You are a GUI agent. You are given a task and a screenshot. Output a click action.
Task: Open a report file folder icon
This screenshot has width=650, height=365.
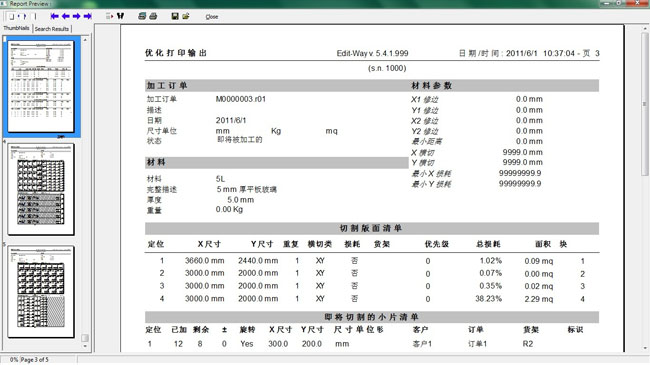point(186,16)
